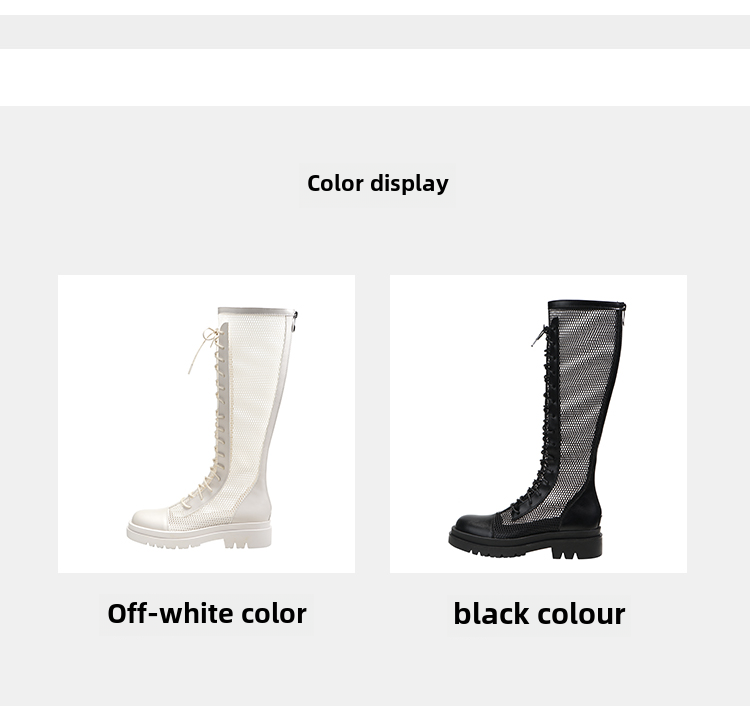750x719 pixels.
Task: Select the black boot product image
Action: pyautogui.click(x=538, y=423)
